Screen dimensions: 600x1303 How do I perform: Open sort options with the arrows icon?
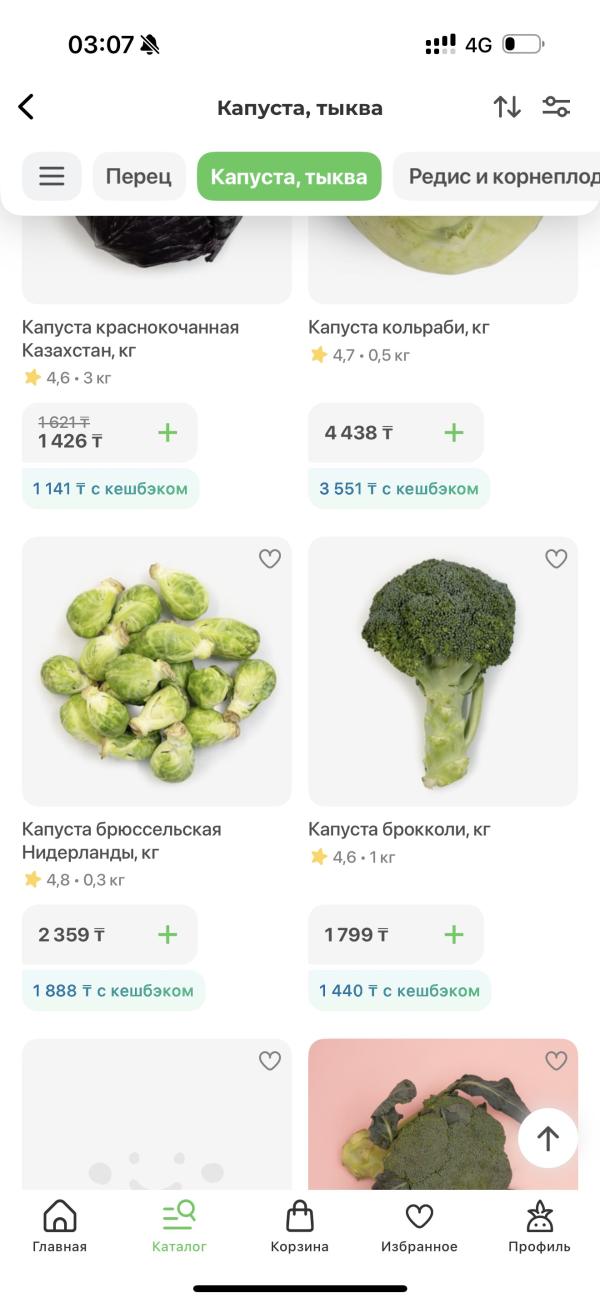(x=507, y=107)
